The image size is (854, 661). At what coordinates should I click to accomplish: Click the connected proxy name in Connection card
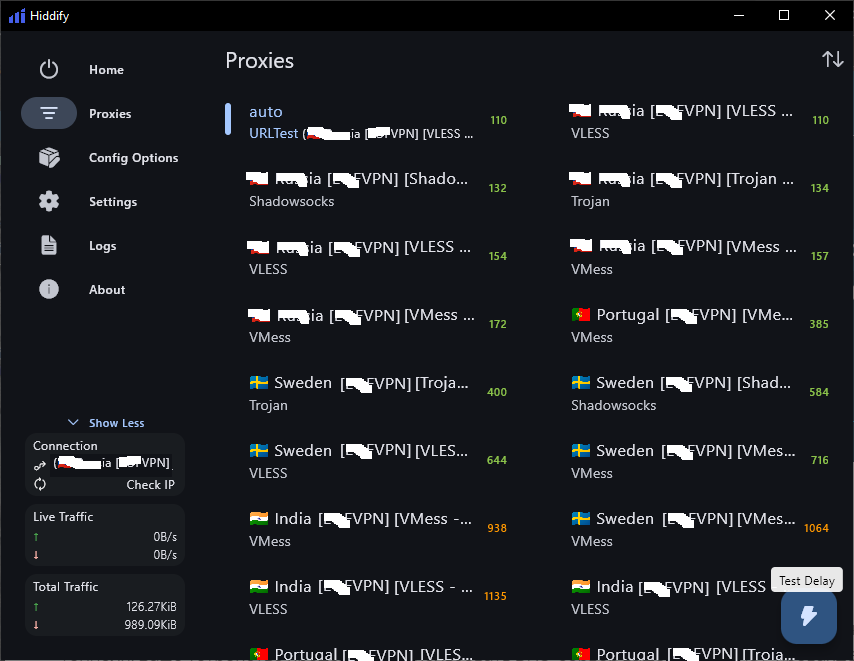coord(112,464)
